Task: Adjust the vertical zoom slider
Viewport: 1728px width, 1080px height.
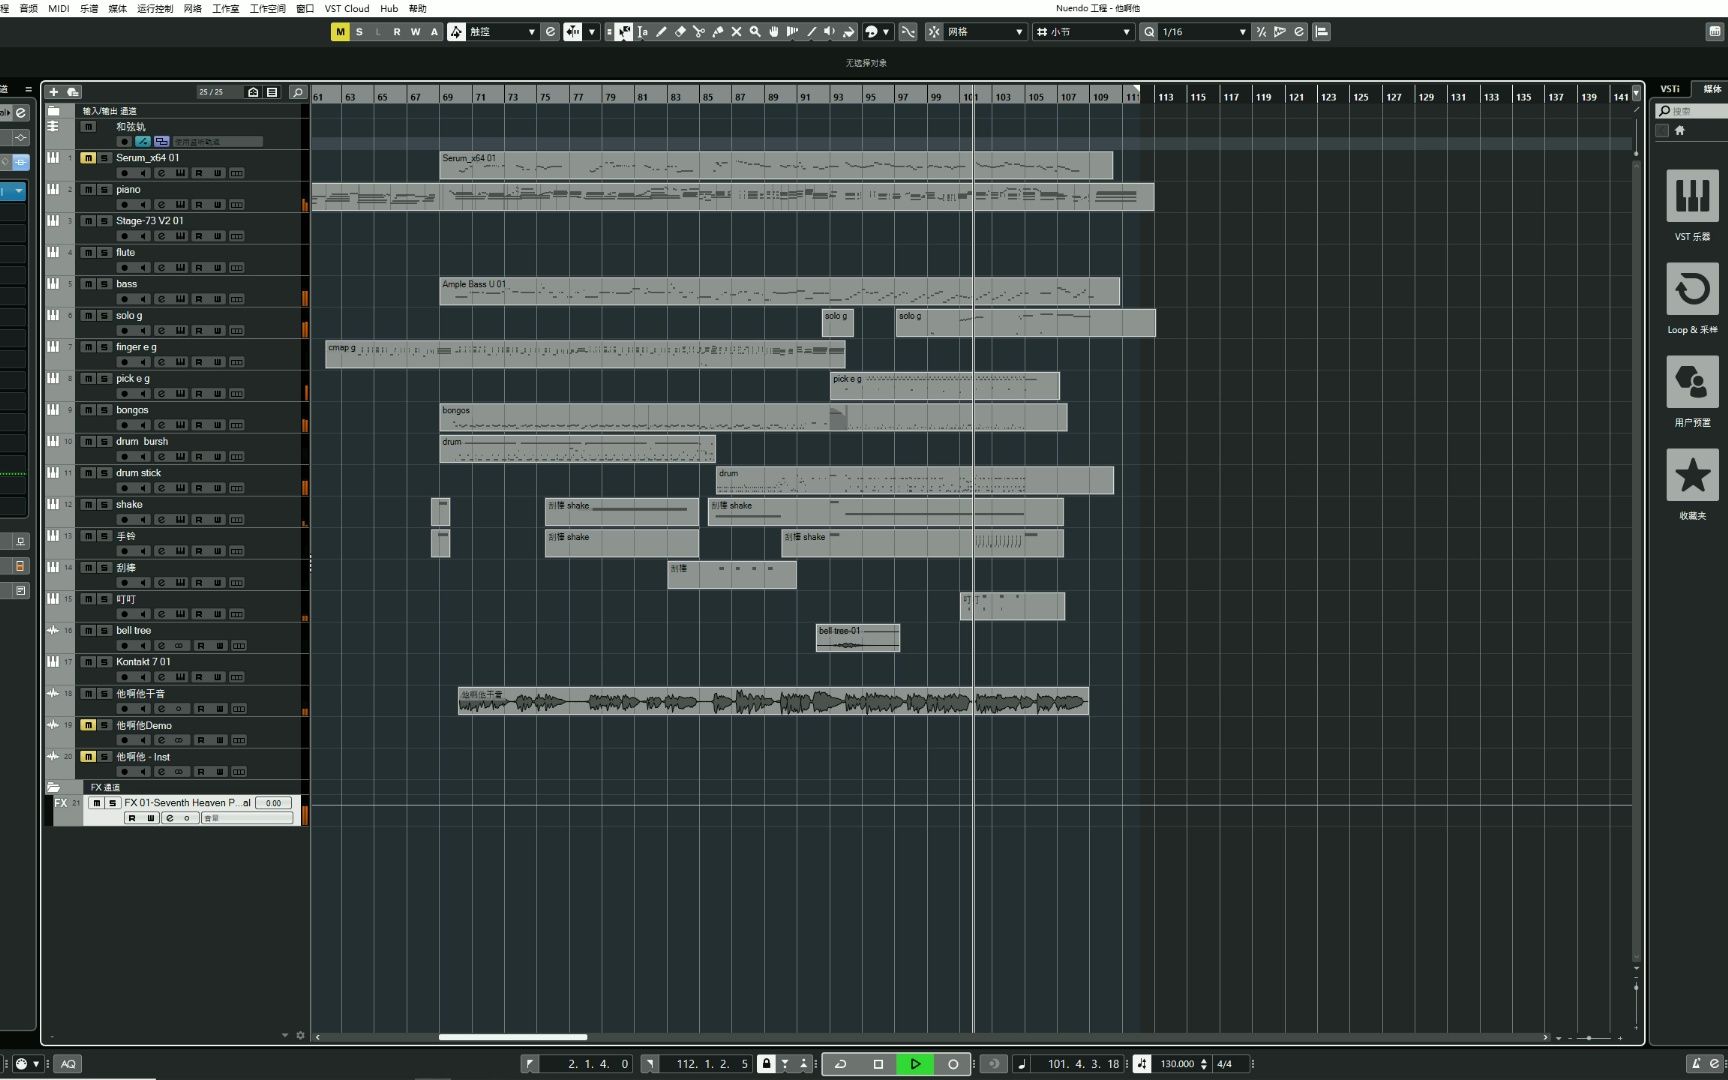Action: coord(1636,987)
